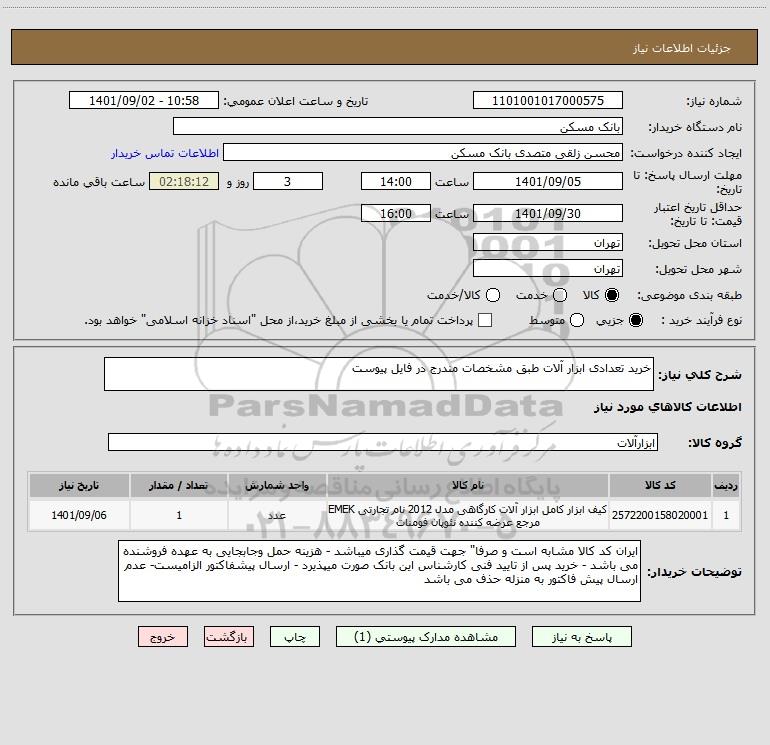Select the خدمت radio button
The width and height of the screenshot is (770, 745).
click(x=560, y=295)
